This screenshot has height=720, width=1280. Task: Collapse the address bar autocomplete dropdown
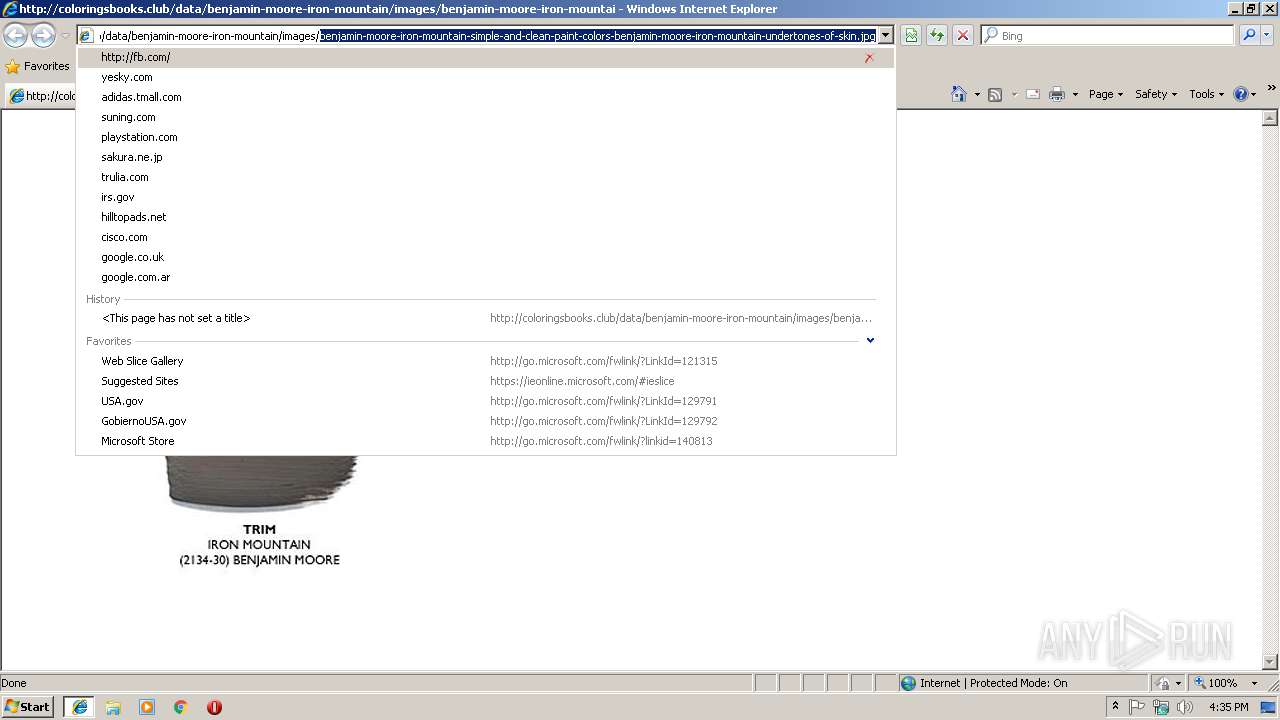(x=885, y=36)
